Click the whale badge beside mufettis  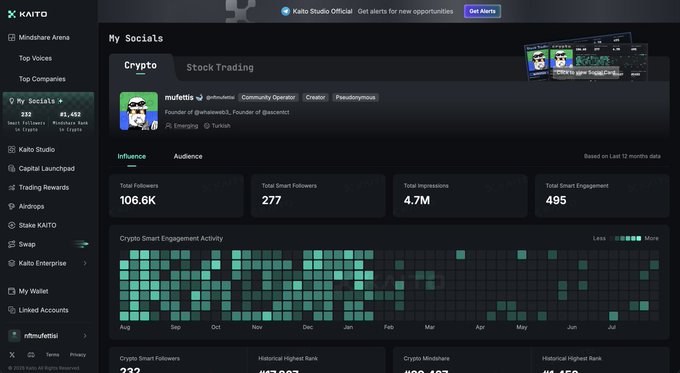pyautogui.click(x=199, y=98)
